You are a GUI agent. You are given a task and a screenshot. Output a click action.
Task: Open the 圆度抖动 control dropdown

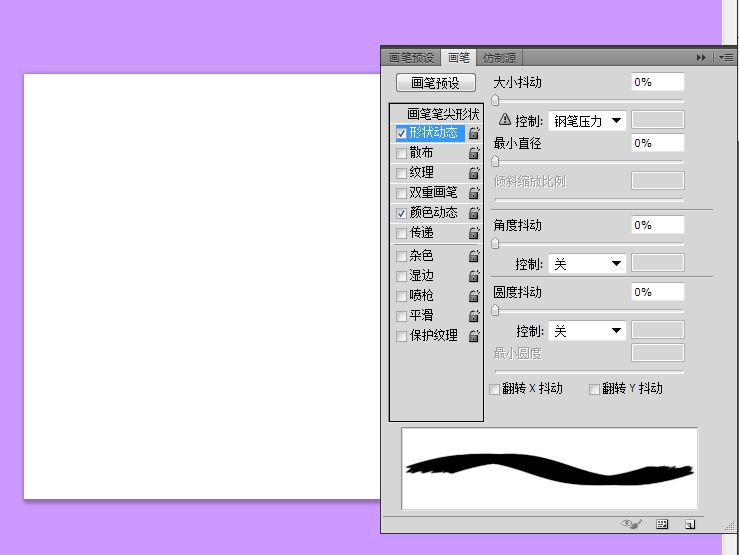pyautogui.click(x=587, y=331)
